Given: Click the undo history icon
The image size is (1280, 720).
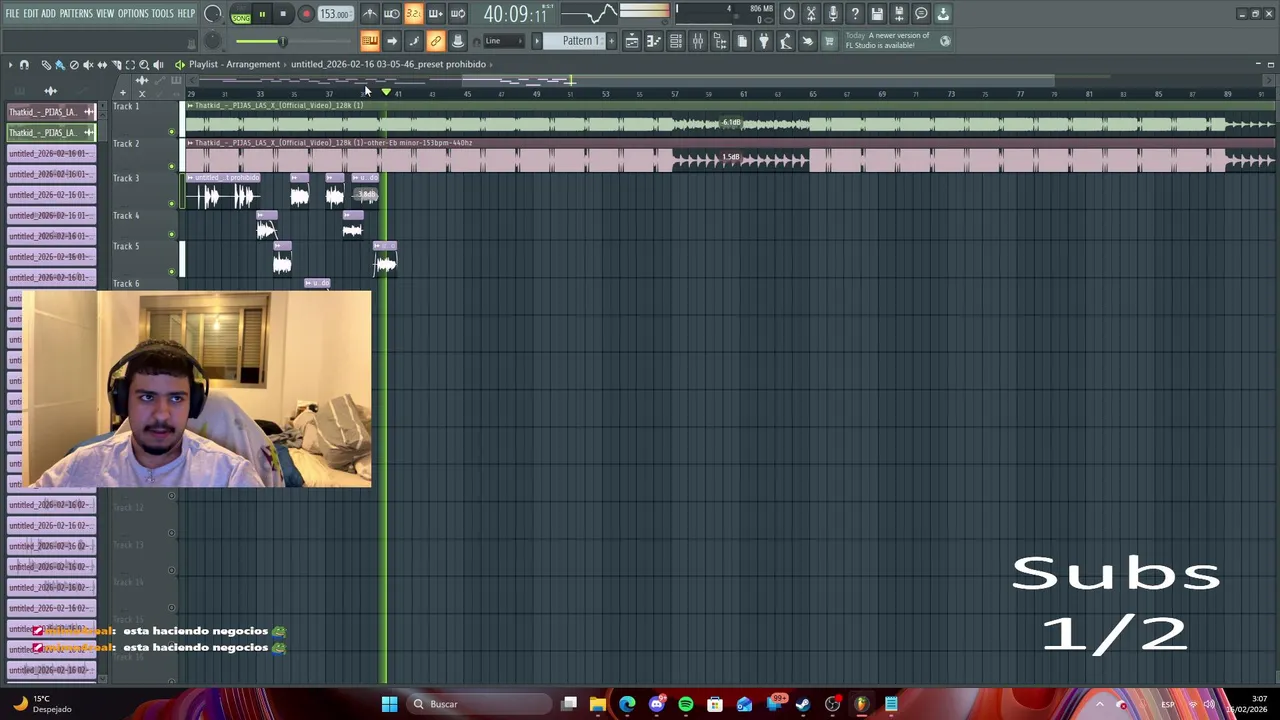Looking at the screenshot, I should point(789,14).
